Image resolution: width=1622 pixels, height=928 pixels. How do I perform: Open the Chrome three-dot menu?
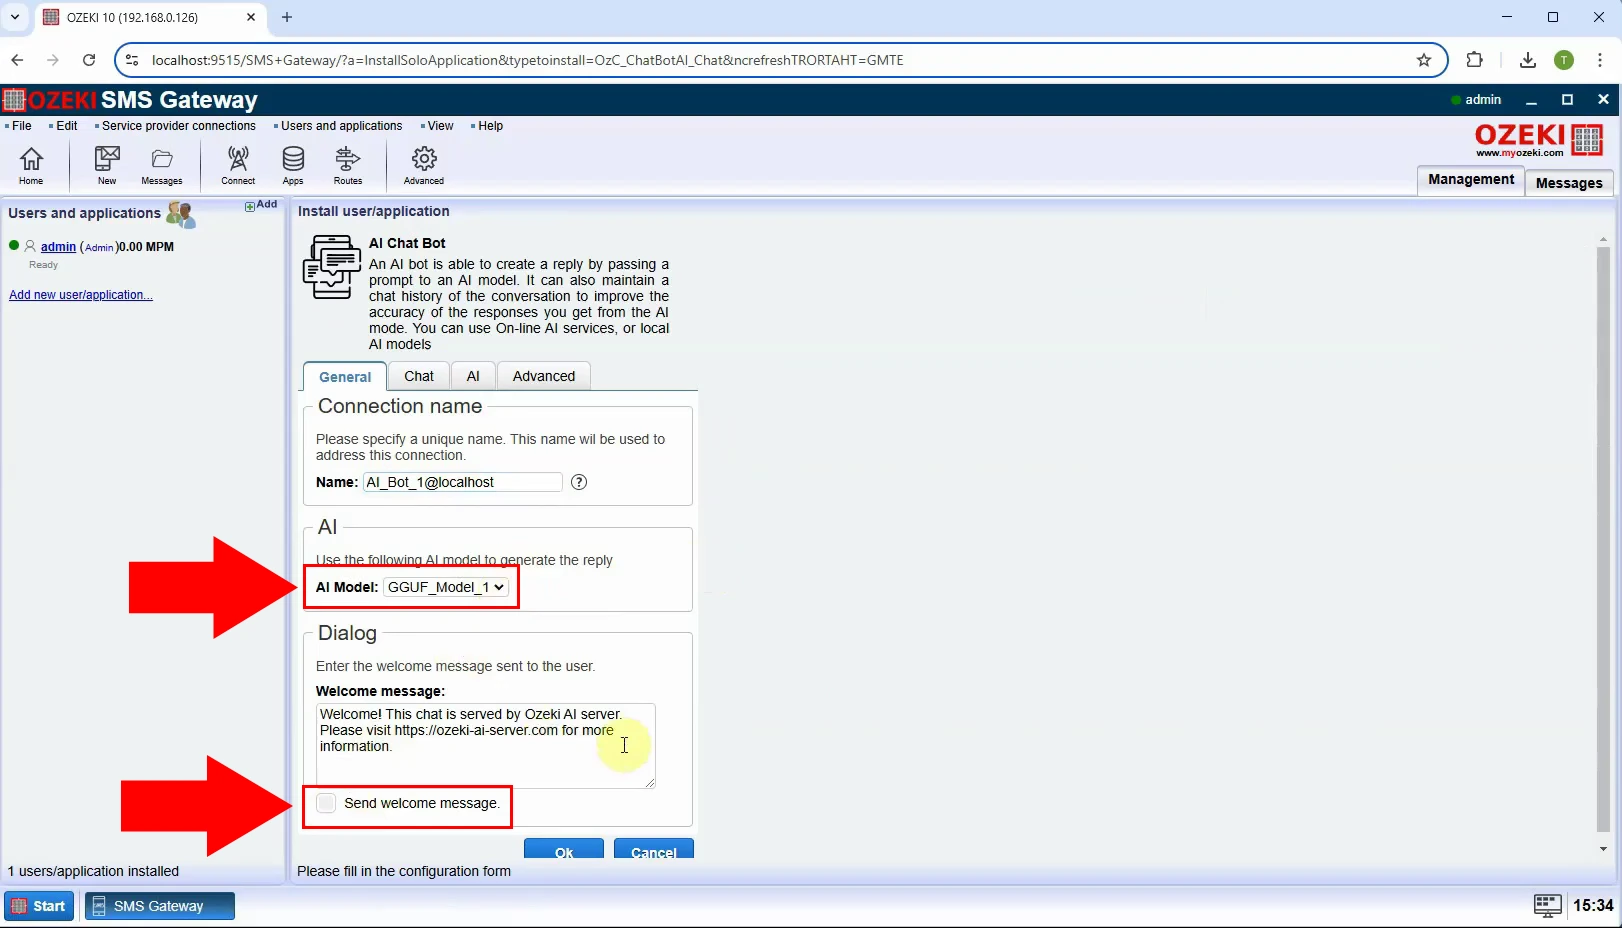tap(1600, 60)
